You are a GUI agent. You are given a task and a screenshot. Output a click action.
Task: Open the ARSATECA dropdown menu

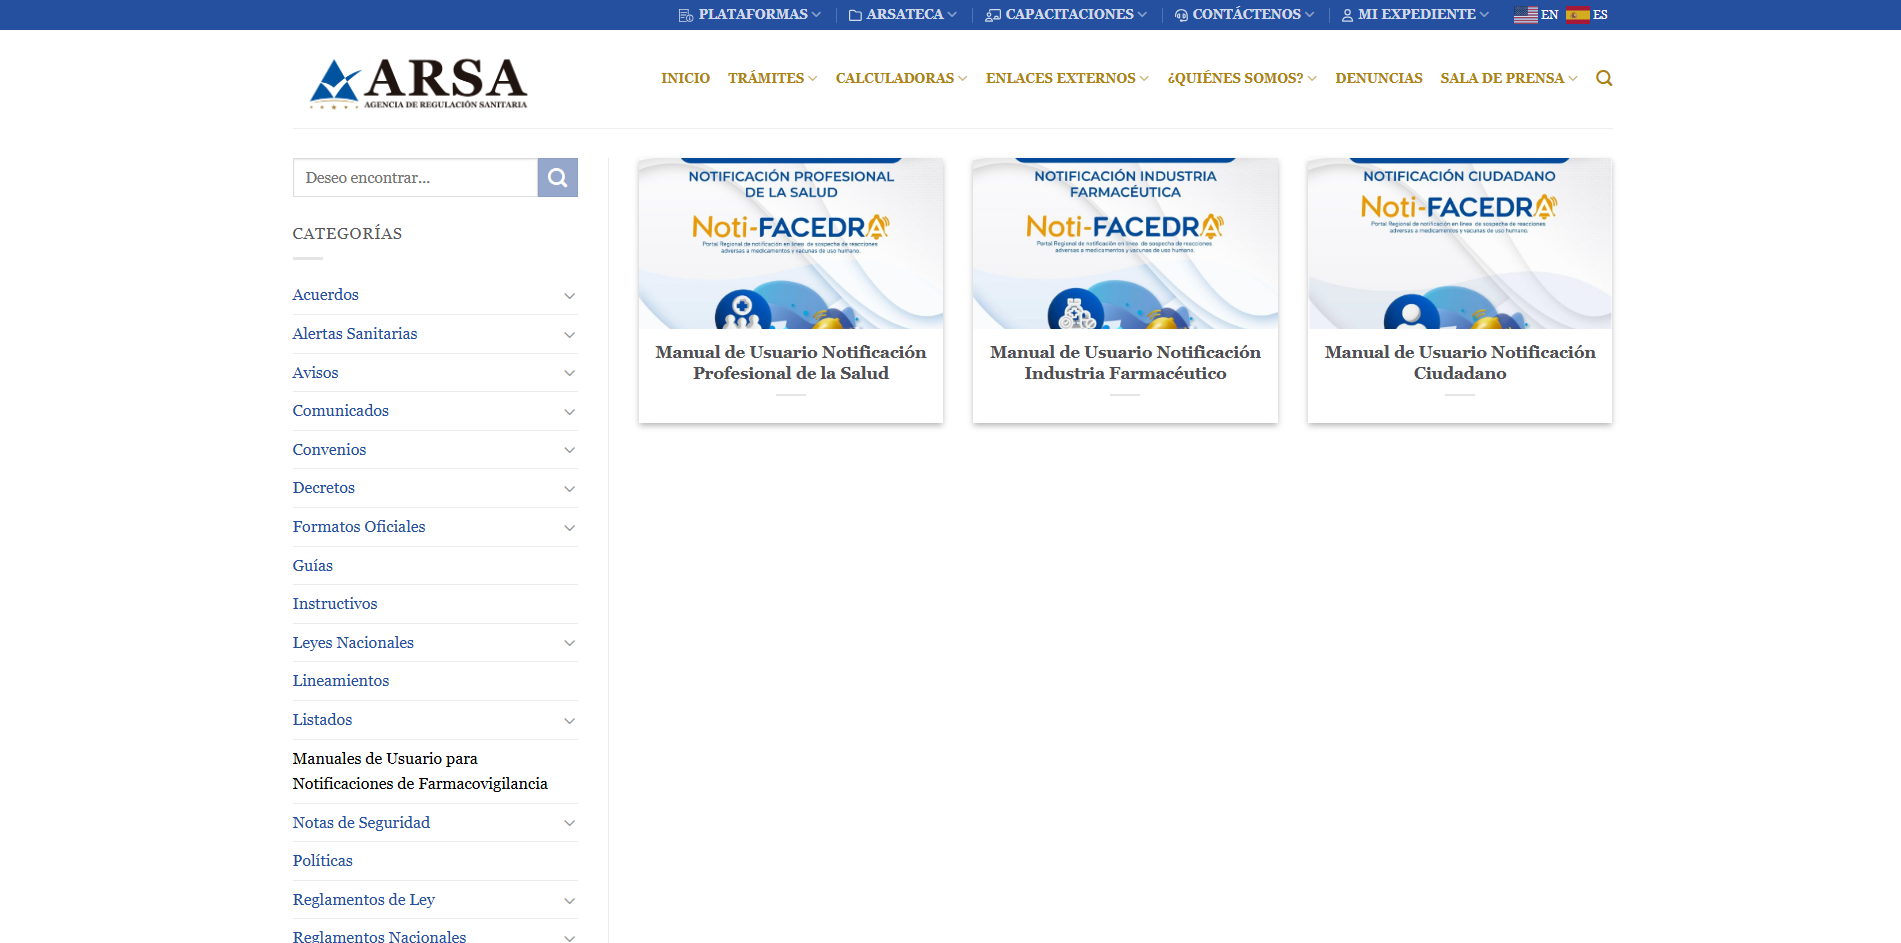coord(905,15)
